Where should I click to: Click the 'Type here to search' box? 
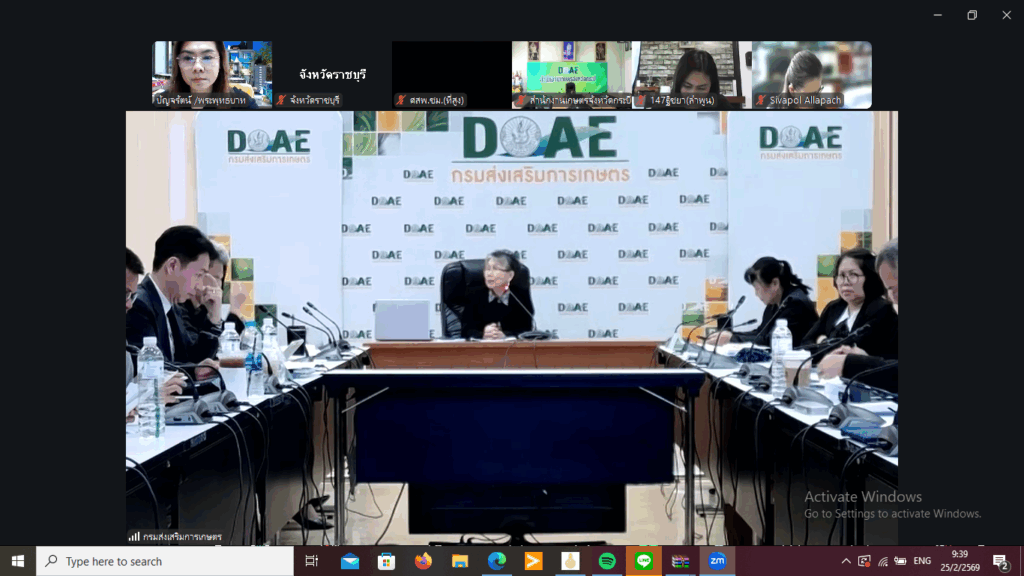(x=165, y=561)
